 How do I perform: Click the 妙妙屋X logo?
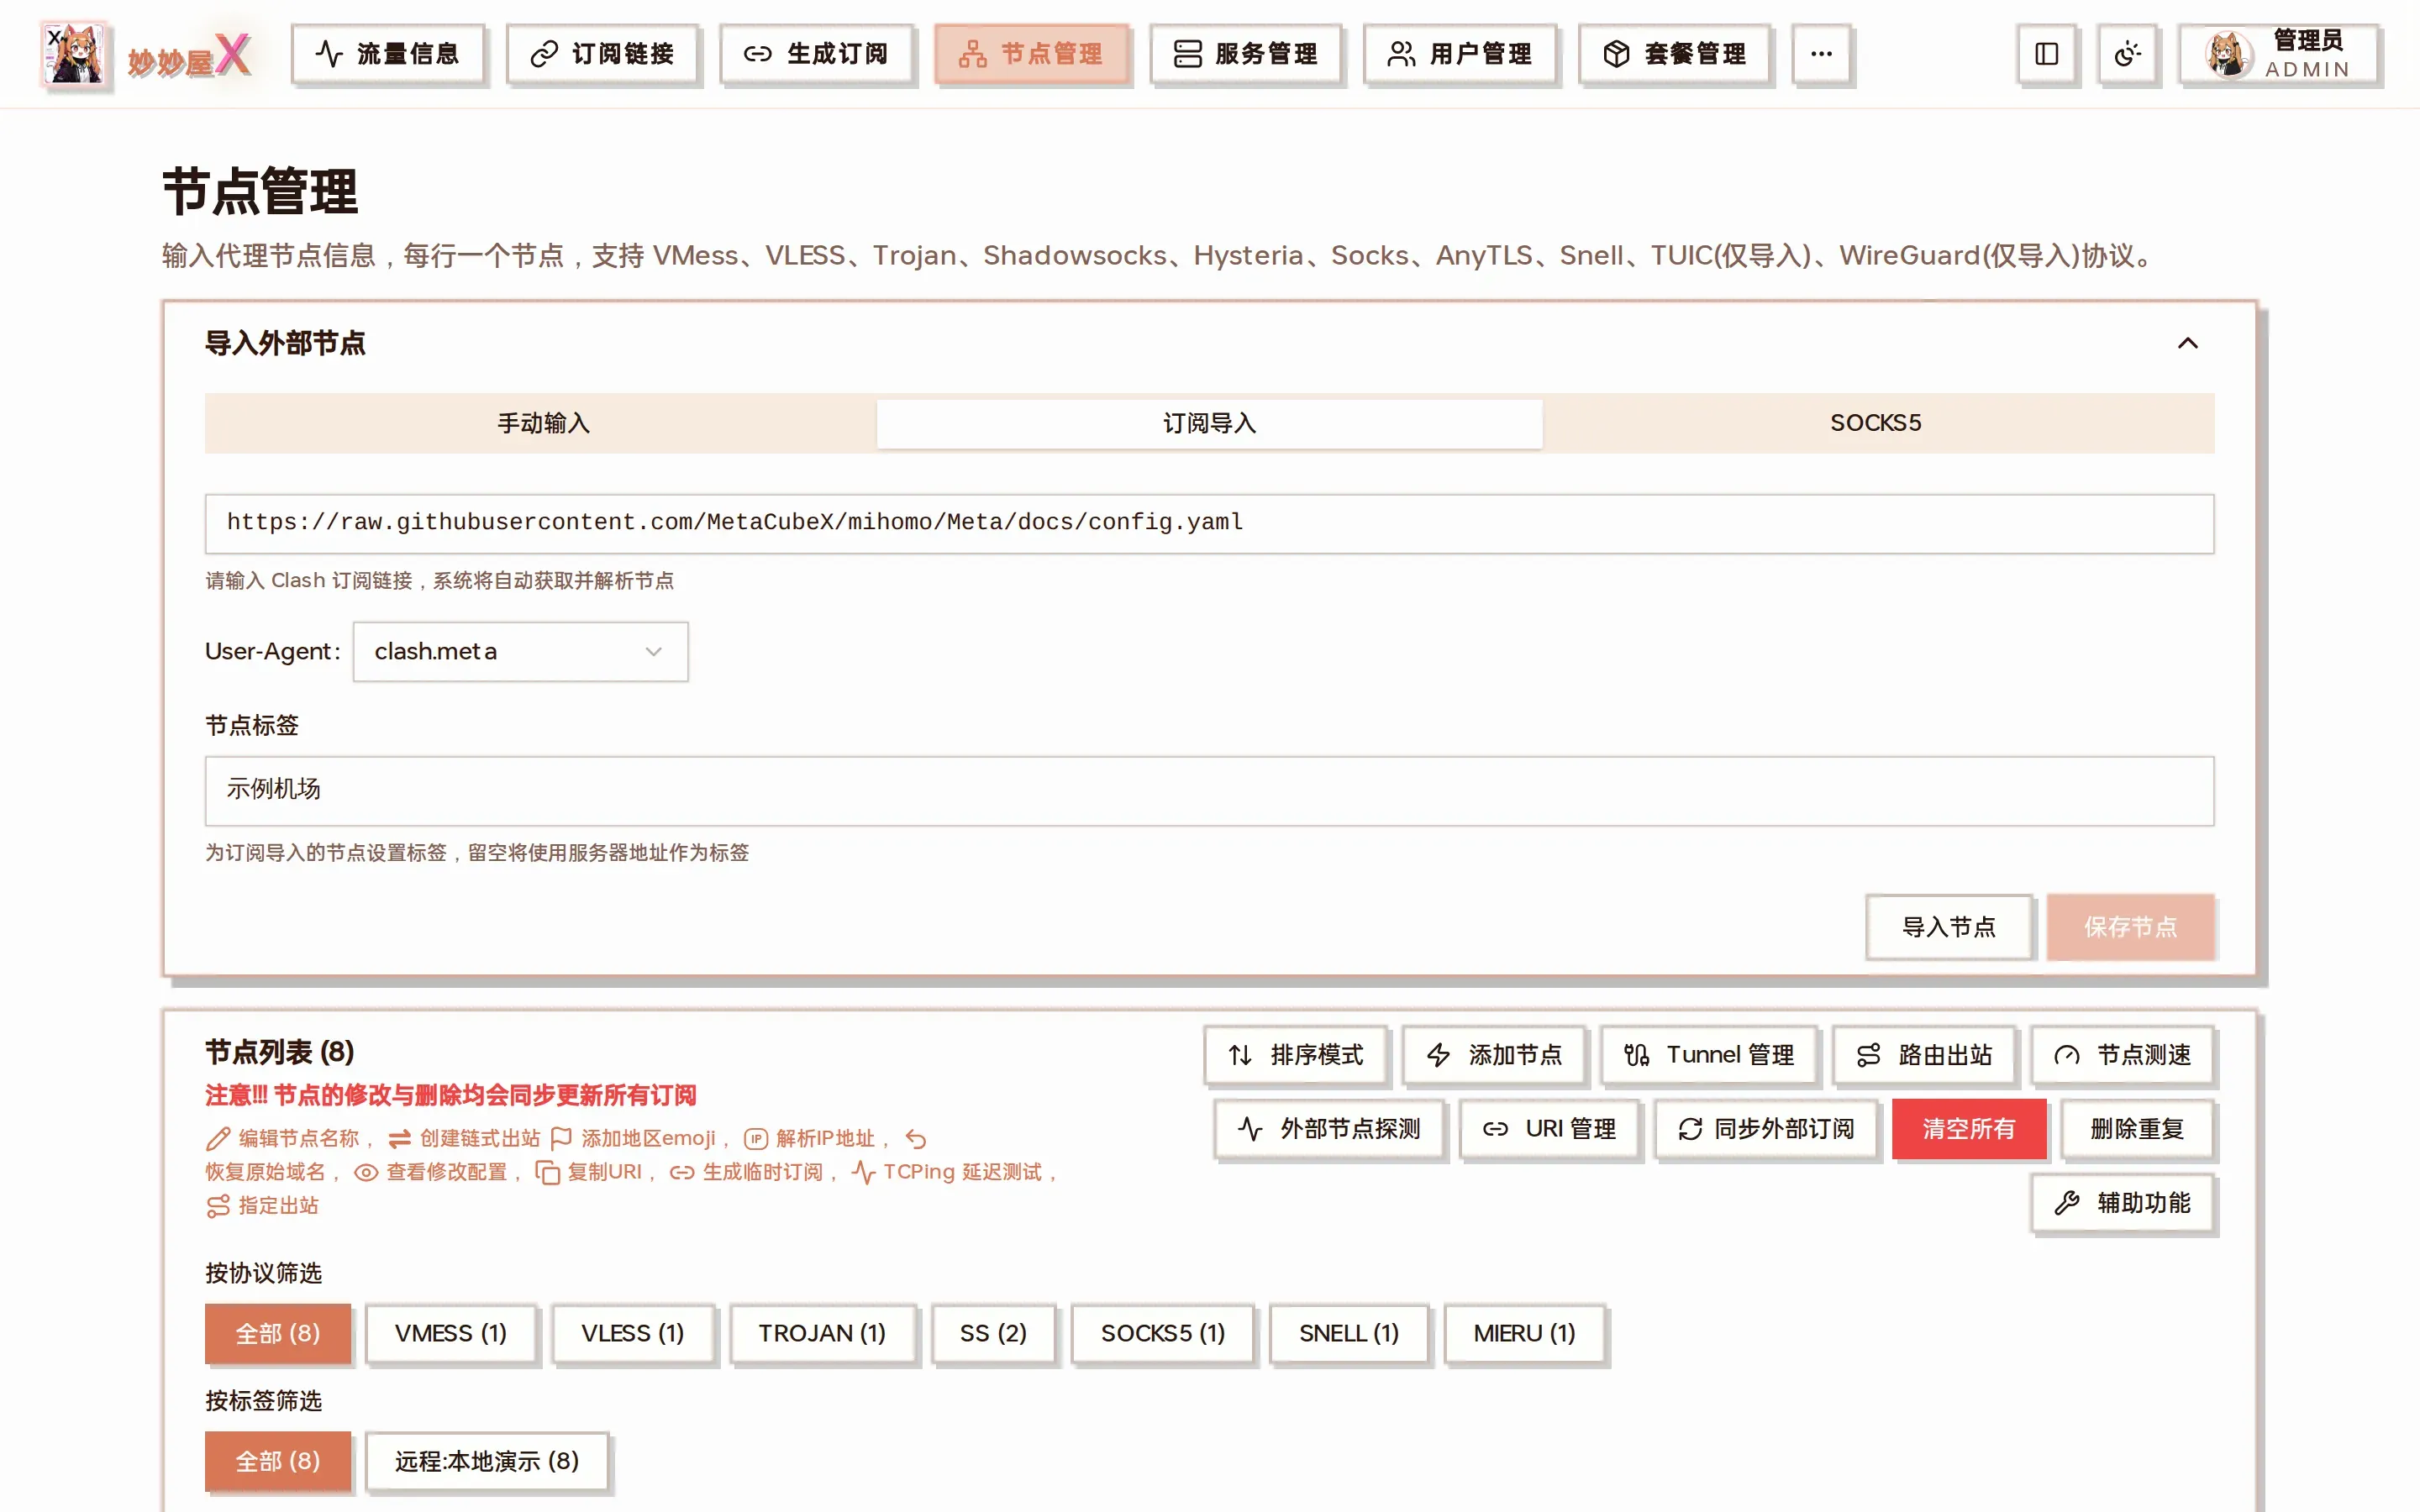[147, 54]
